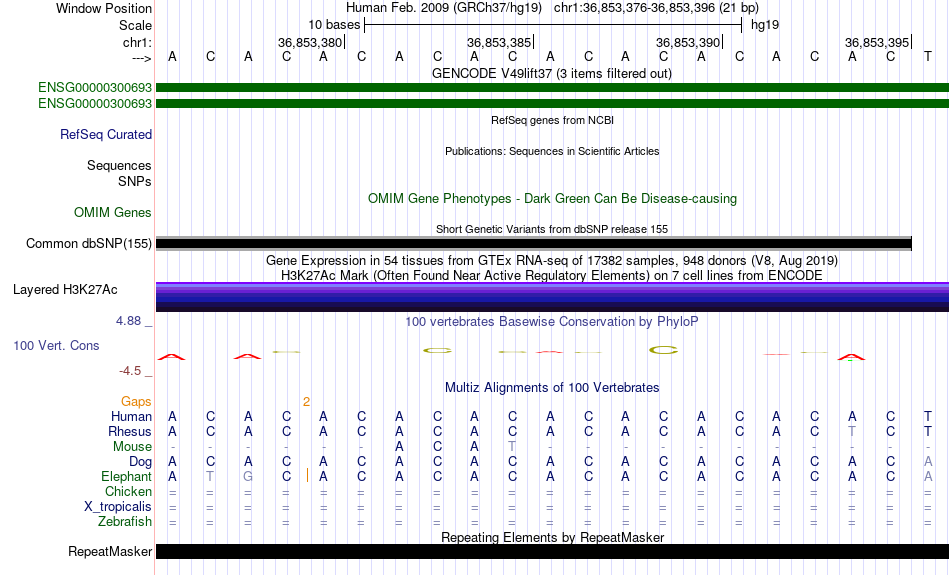The image size is (950, 575).
Task: Open OMIM Gene Phenotypes track title
Action: tap(552, 199)
